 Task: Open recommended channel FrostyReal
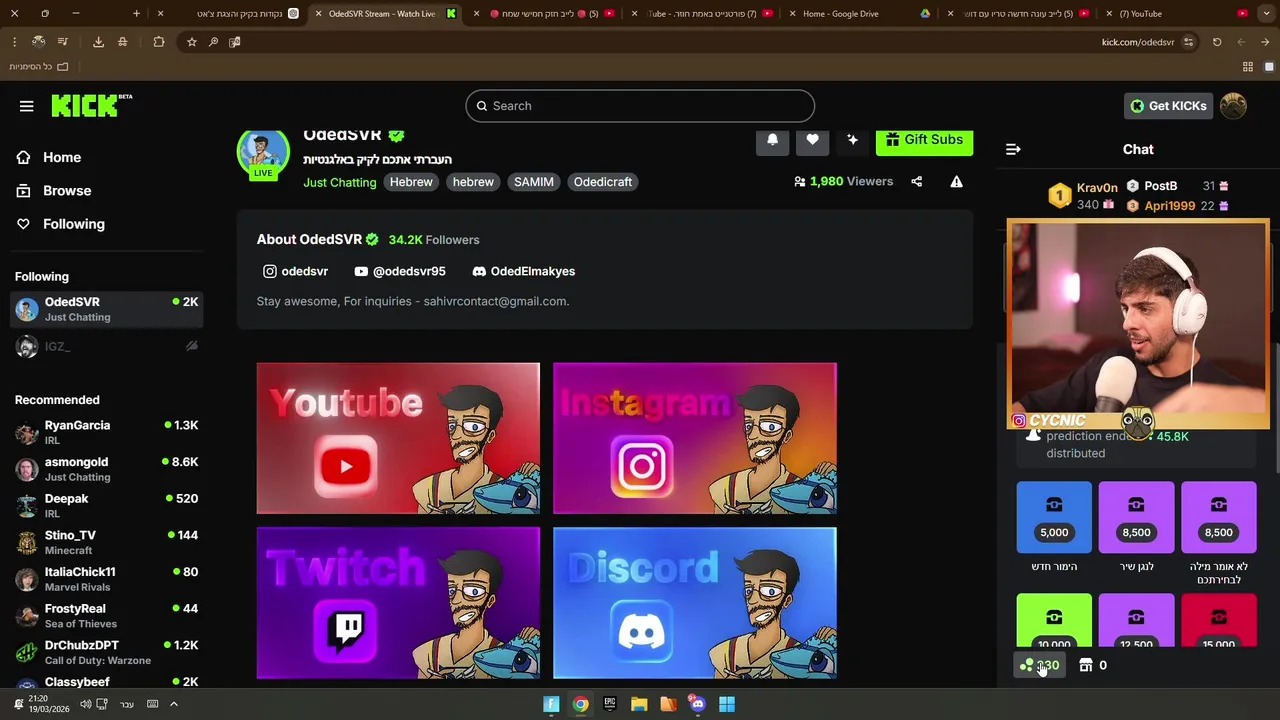pyautogui.click(x=107, y=615)
